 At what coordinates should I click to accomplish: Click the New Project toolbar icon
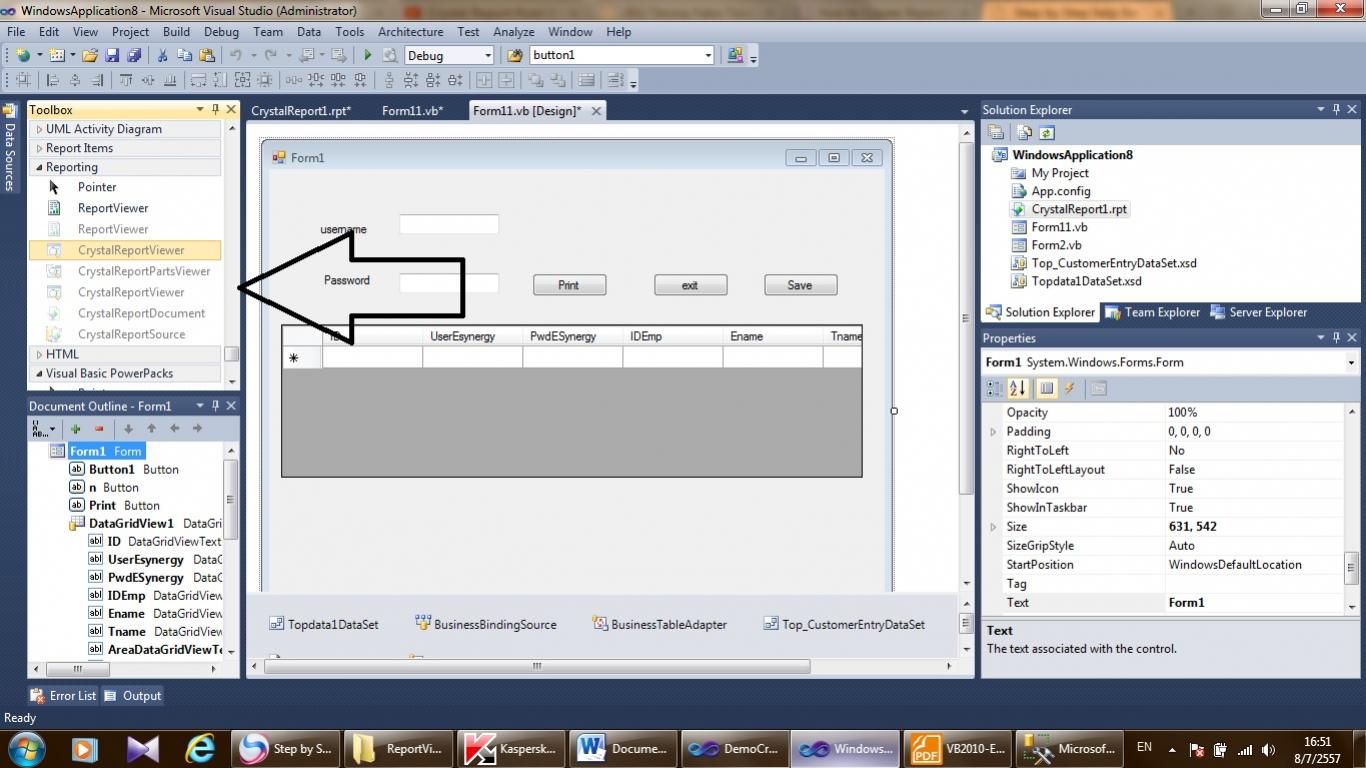22,56
